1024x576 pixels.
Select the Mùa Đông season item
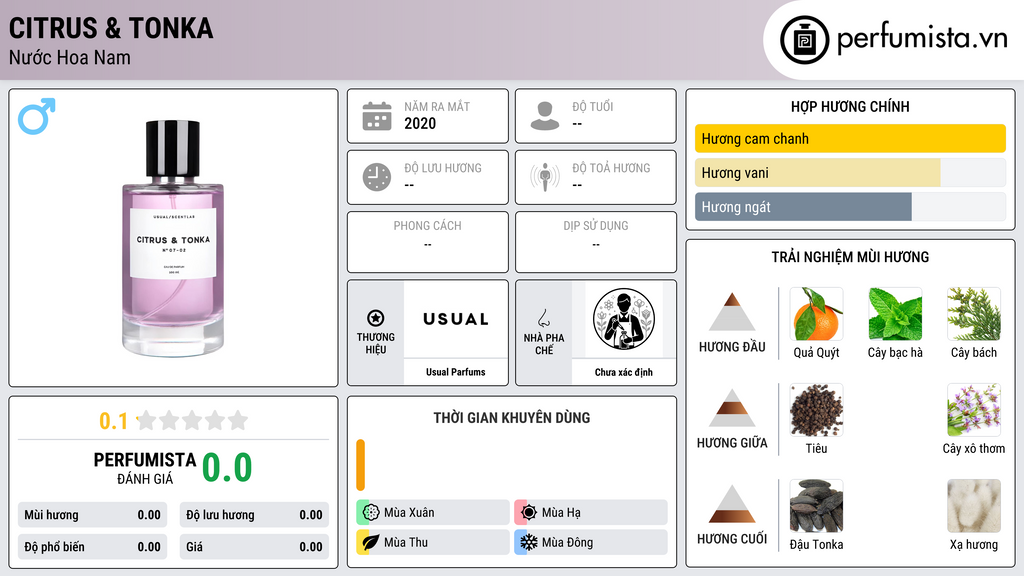(591, 542)
